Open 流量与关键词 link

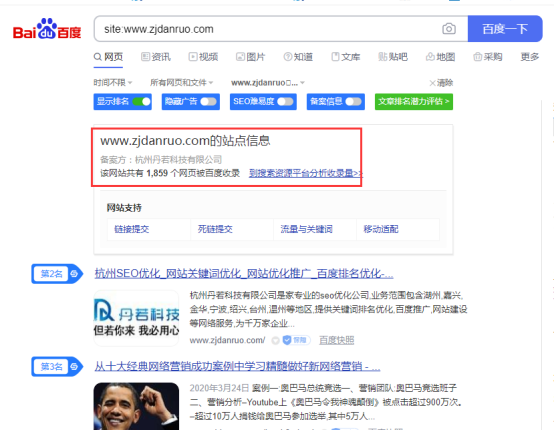point(306,229)
